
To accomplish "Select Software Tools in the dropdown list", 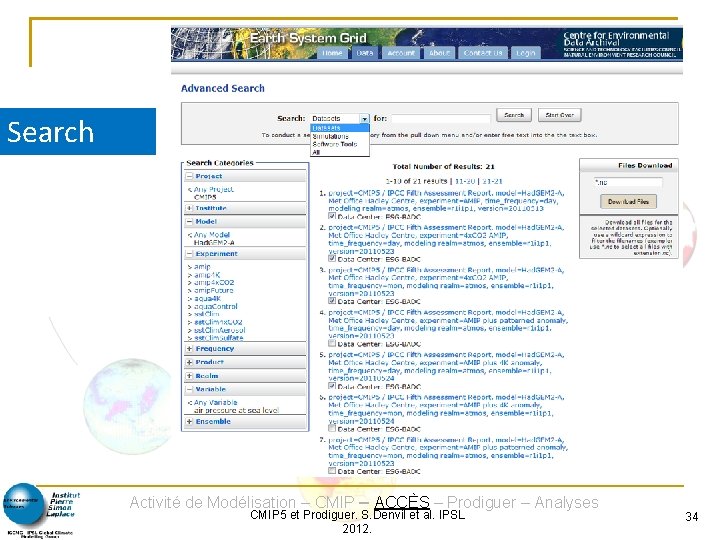I will coord(340,144).
